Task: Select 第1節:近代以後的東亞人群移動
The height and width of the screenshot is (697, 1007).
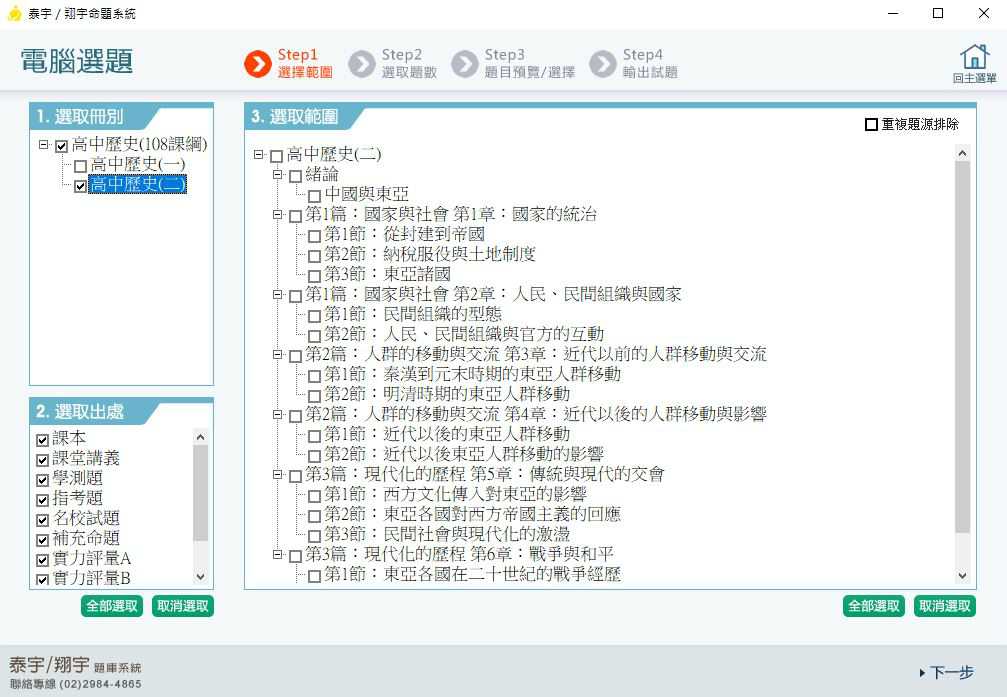Action: [446, 434]
